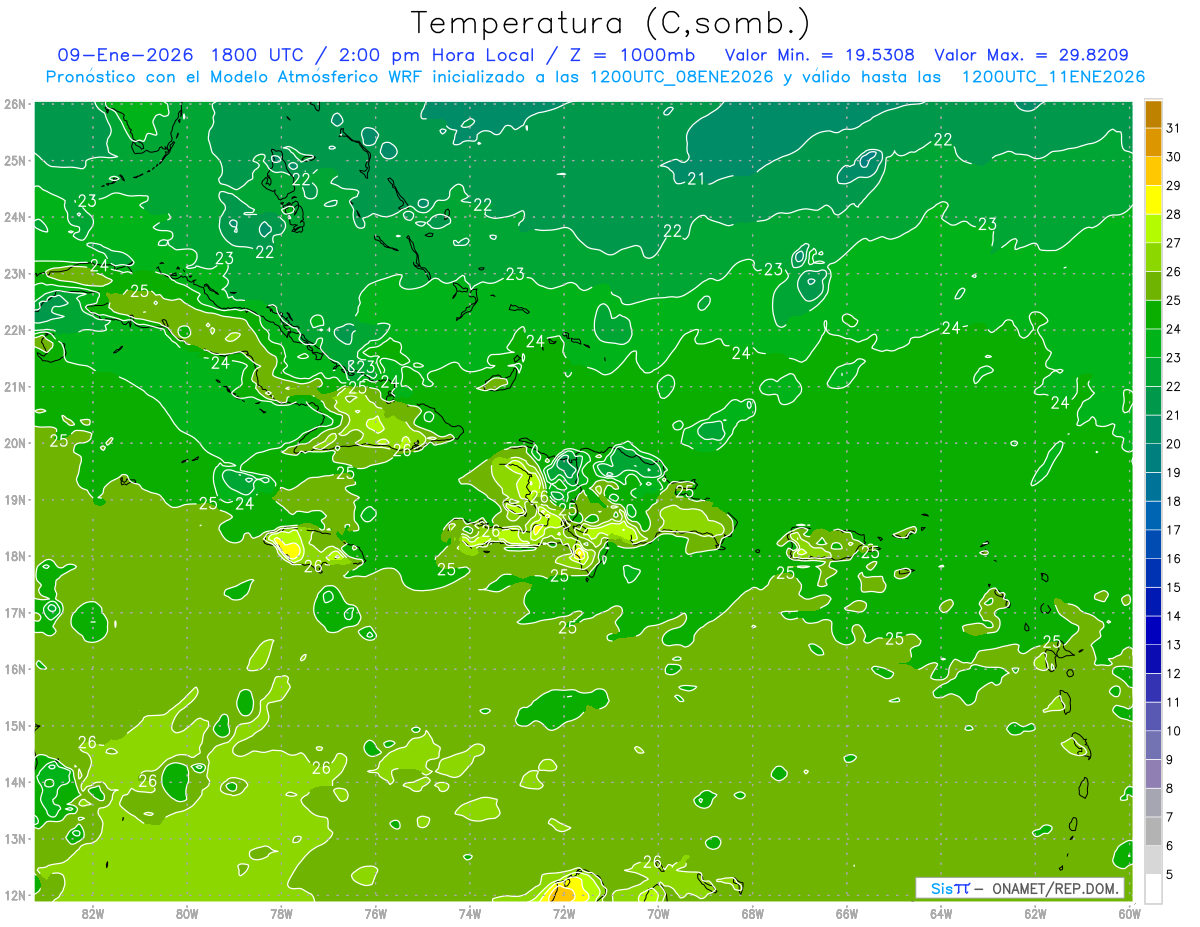Click the 24N latitude axis label

pyautogui.click(x=15, y=217)
